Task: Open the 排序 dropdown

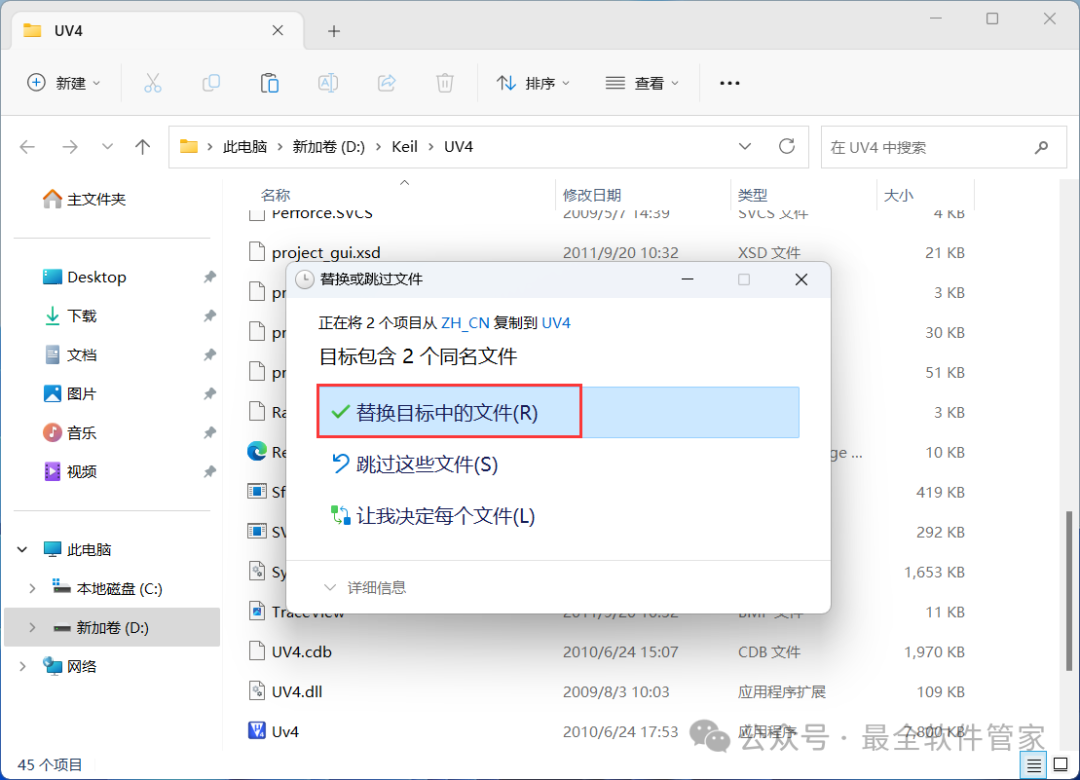Action: tap(533, 83)
